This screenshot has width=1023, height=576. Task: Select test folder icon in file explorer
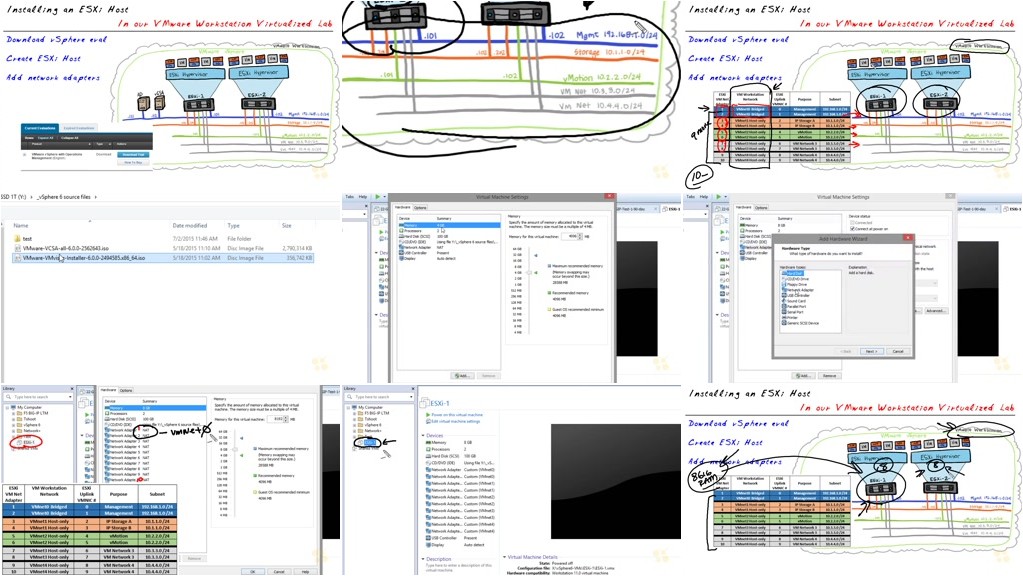(x=17, y=239)
